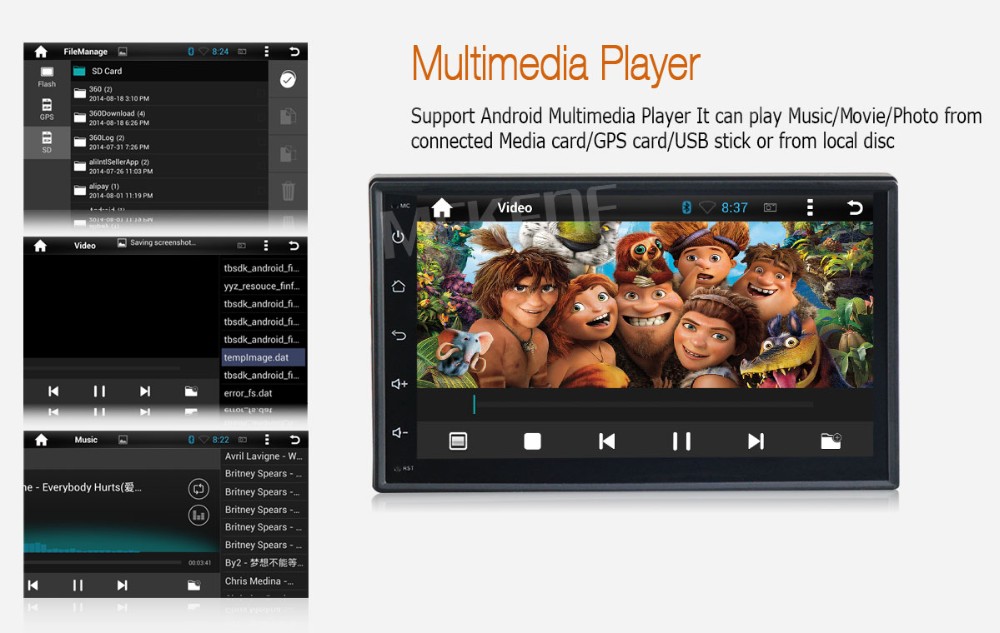Open the overflow menu in the Music header

point(266,440)
